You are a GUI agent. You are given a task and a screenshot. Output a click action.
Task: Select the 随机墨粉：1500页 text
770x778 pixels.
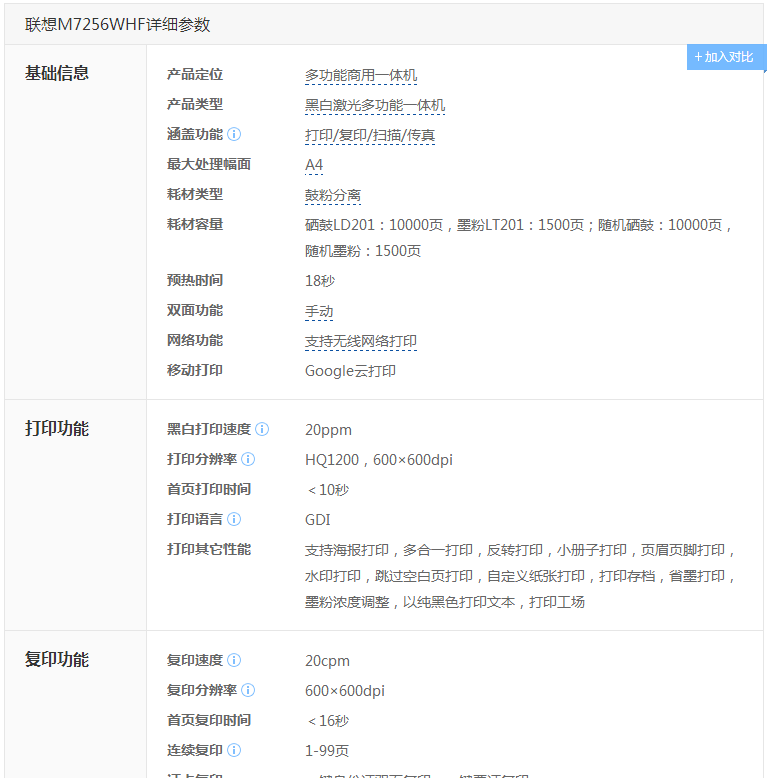363,251
